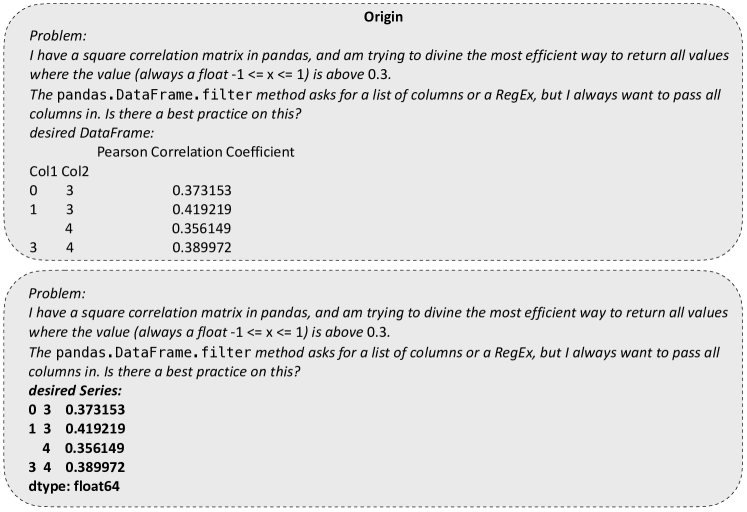Screen dimensions: 747x512
Task: Click value 0.389972 in the DataFrame table
Action: (x=202, y=248)
